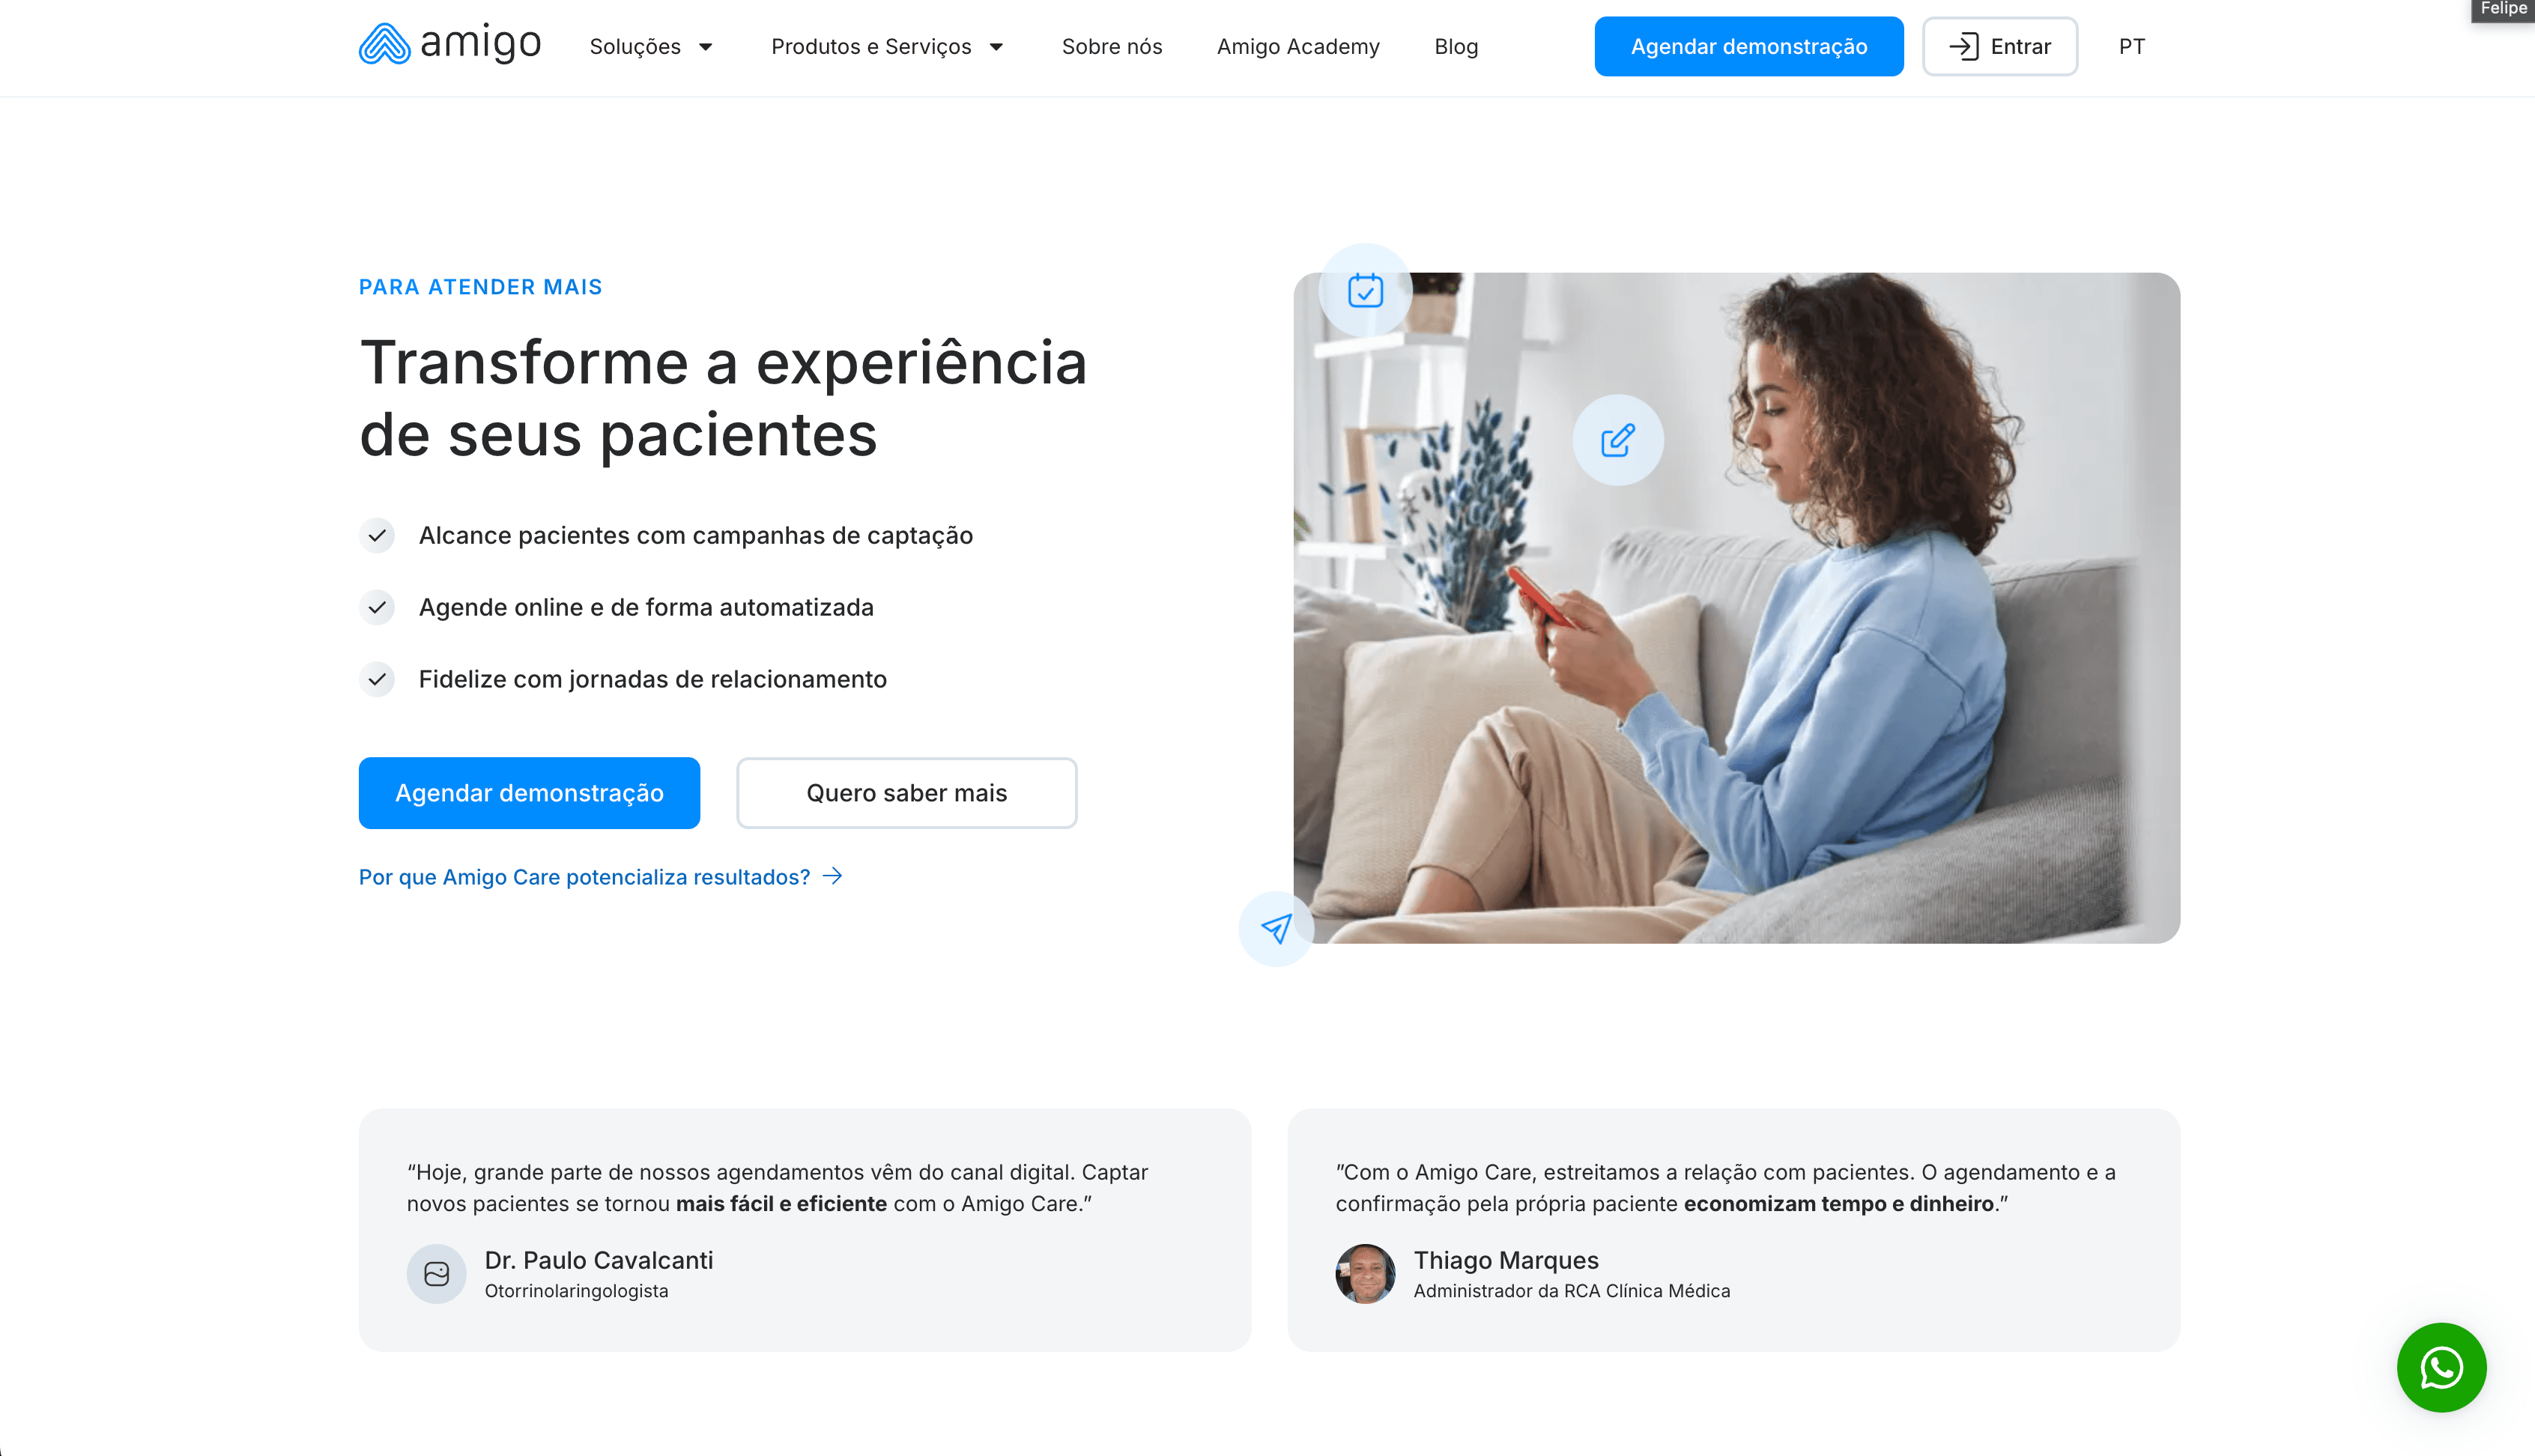Click the paper plane send icon
The width and height of the screenshot is (2535, 1456).
point(1277,928)
